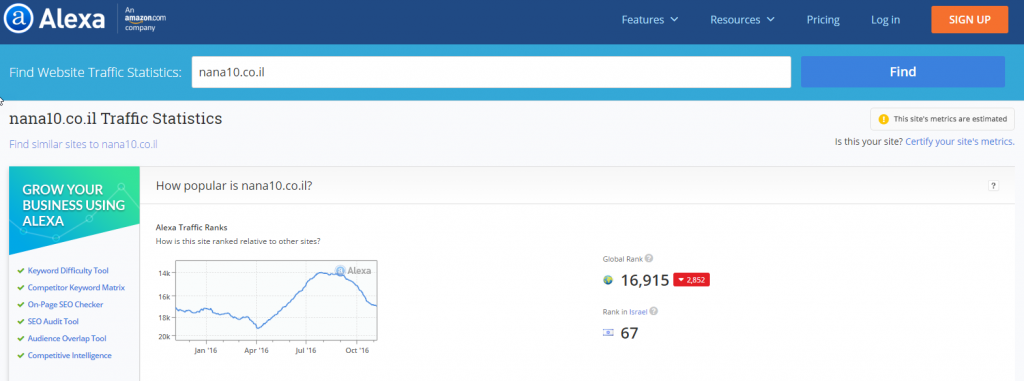
Task: Focus the website search input field
Action: (491, 72)
